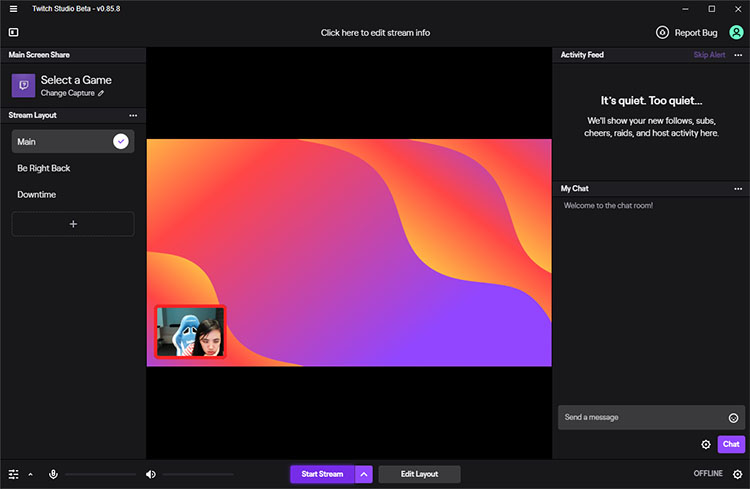Toggle the sidebar panel layout icon
The width and height of the screenshot is (750, 489).
point(13,32)
